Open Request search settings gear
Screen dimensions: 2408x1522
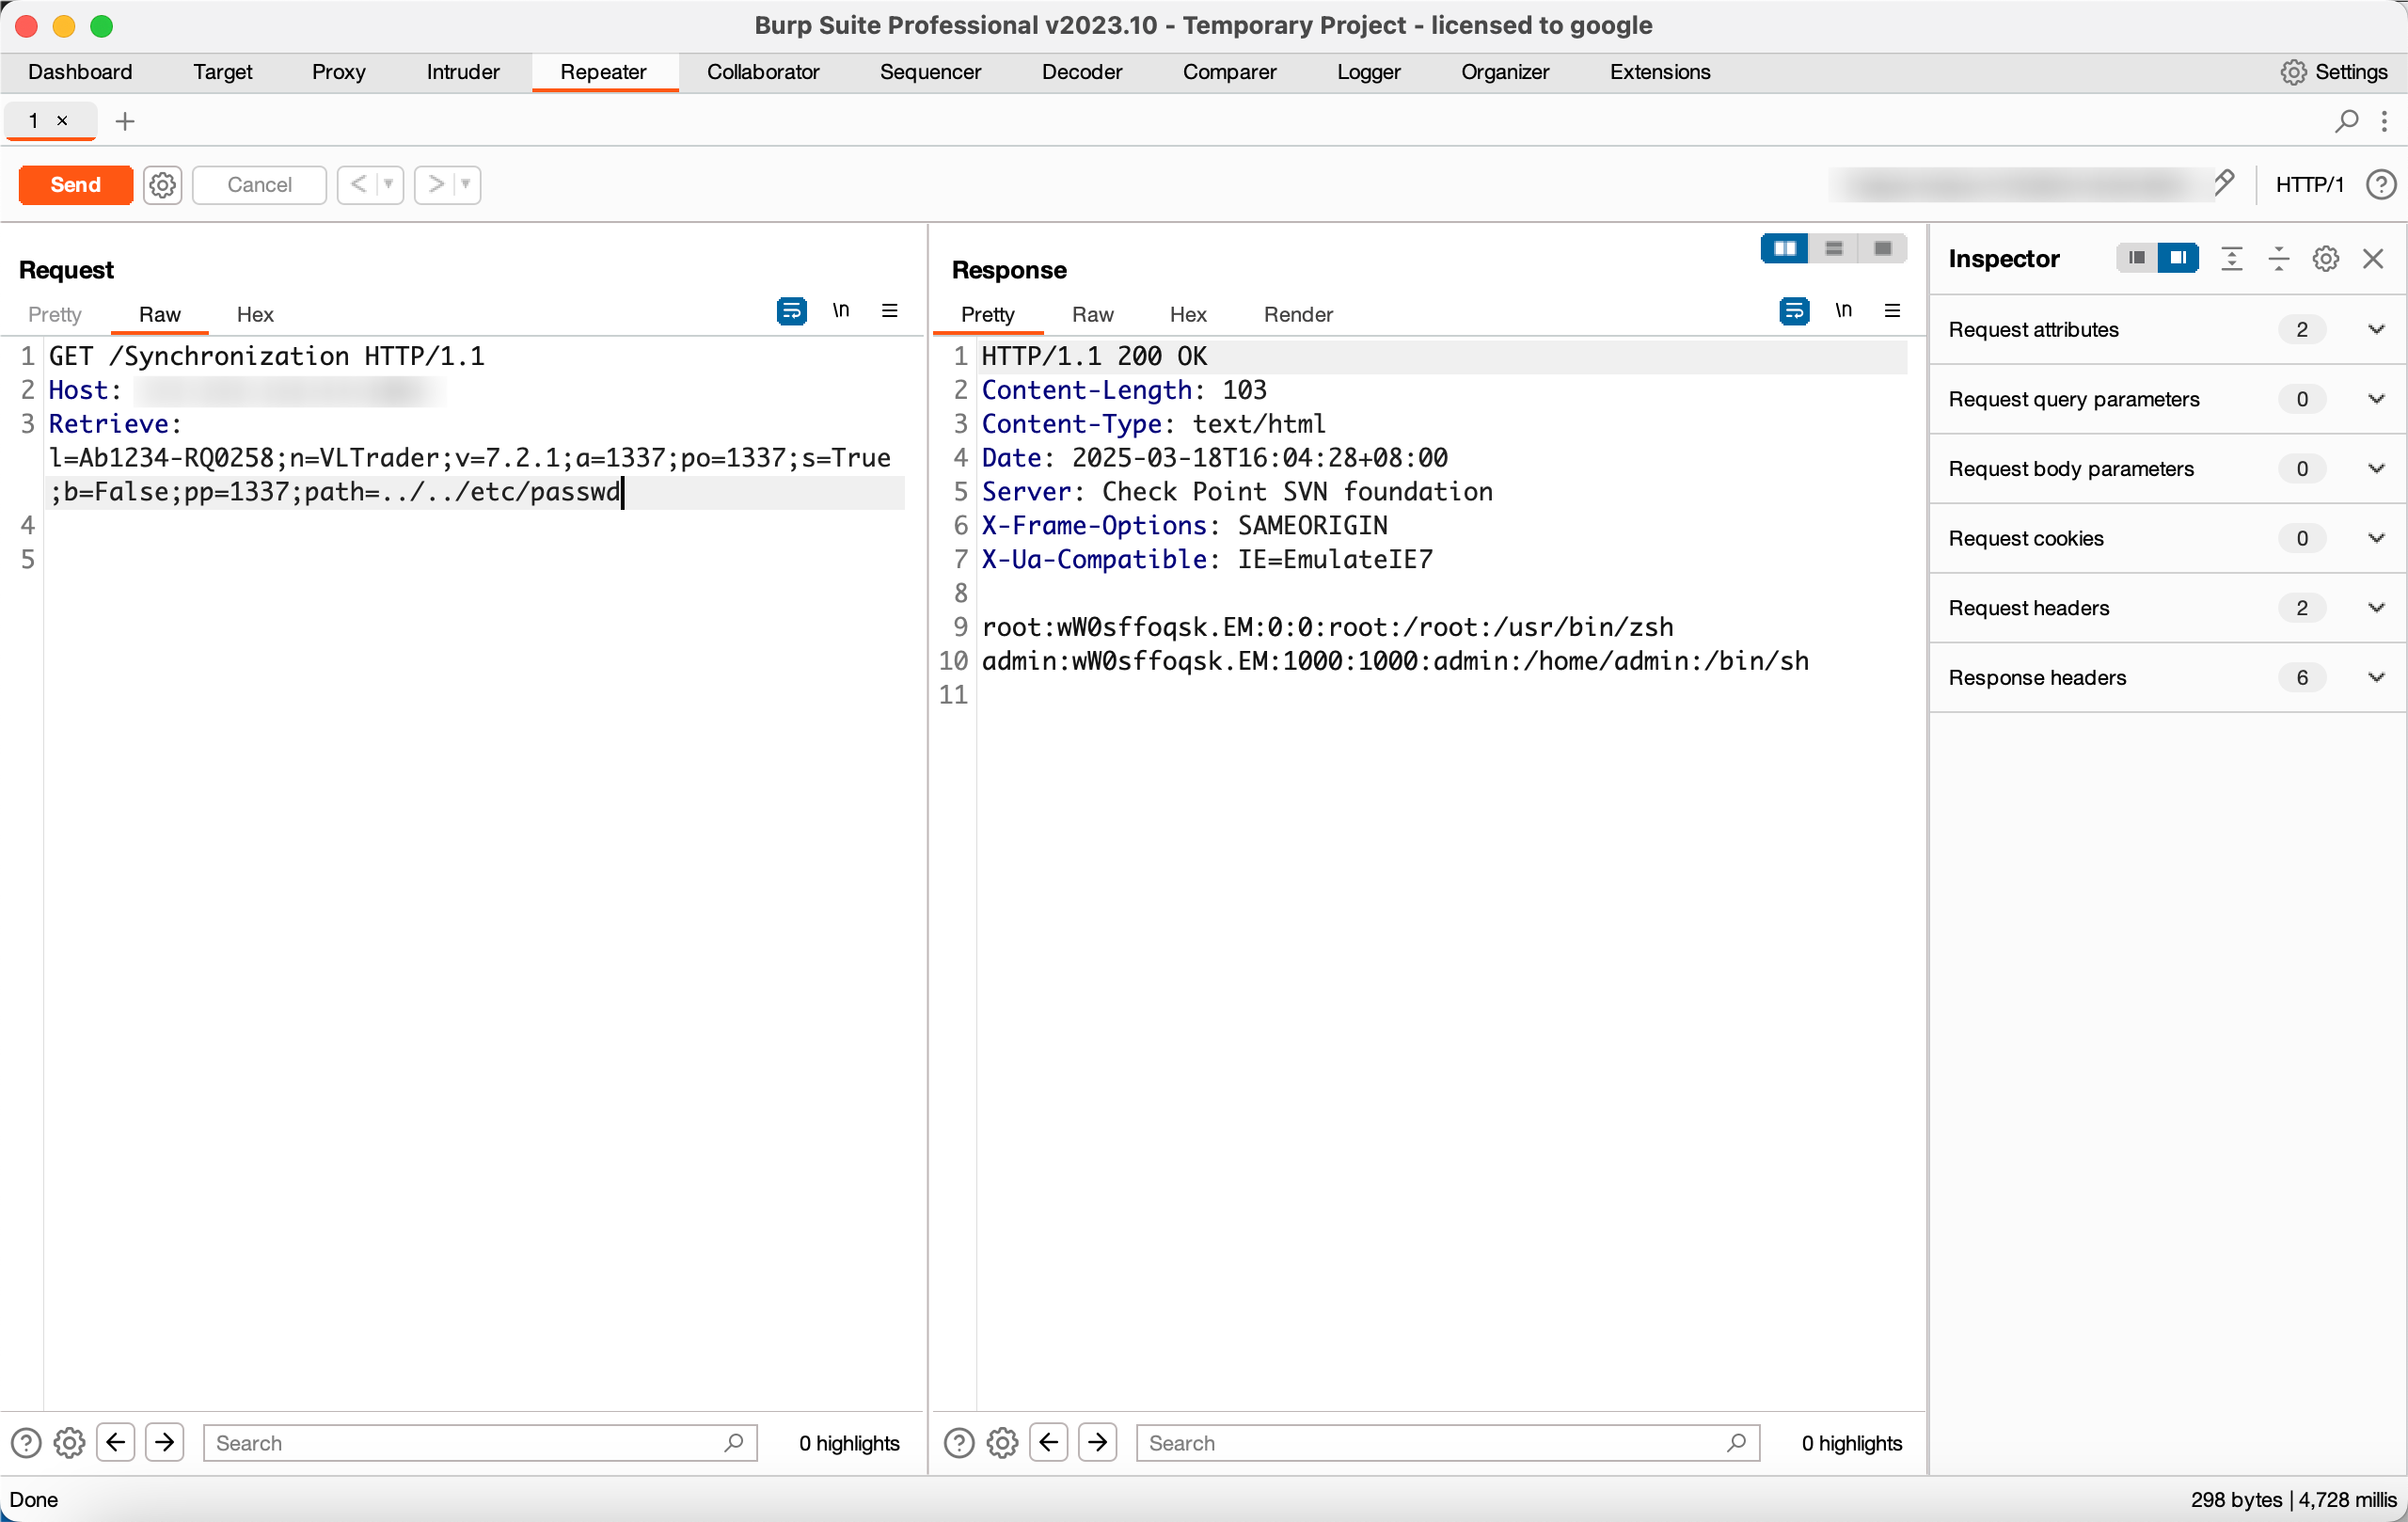(x=69, y=1443)
